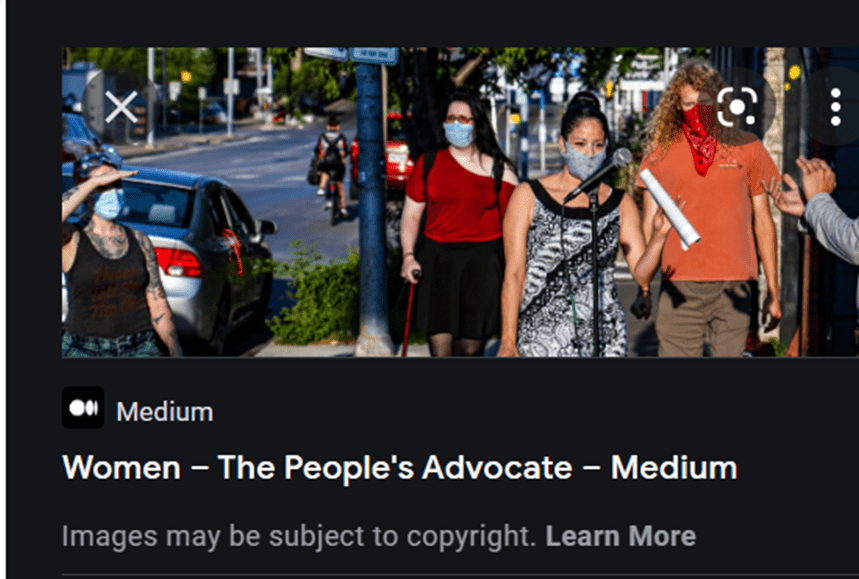
Task: Open the Medium source name link
Action: pyautogui.click(x=164, y=412)
